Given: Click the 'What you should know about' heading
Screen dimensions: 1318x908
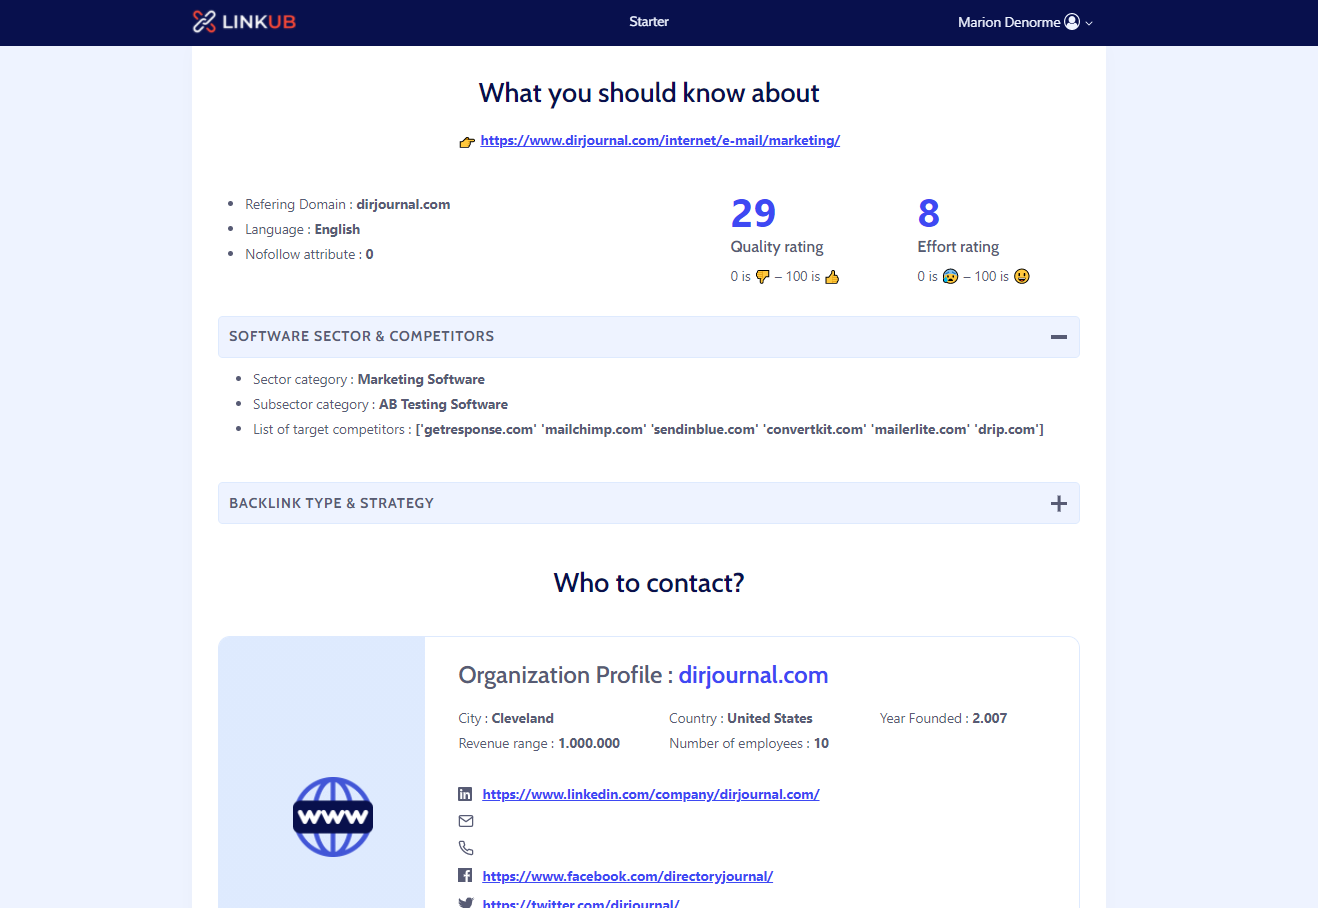Looking at the screenshot, I should tap(649, 93).
